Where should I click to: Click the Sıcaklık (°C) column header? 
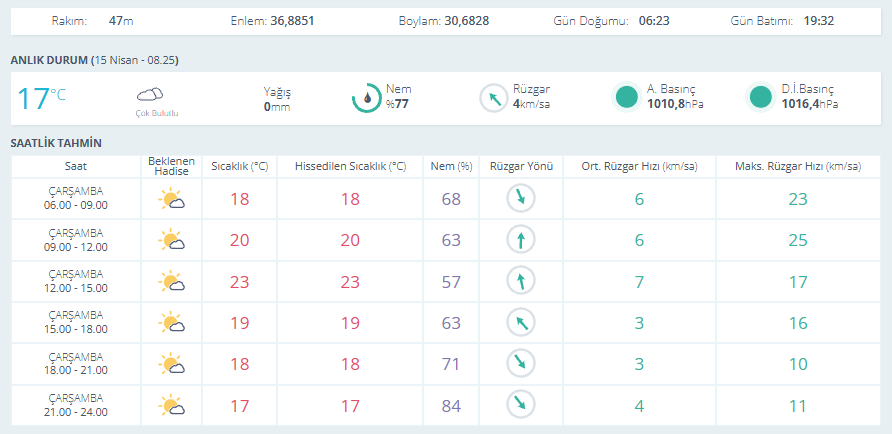(239, 165)
